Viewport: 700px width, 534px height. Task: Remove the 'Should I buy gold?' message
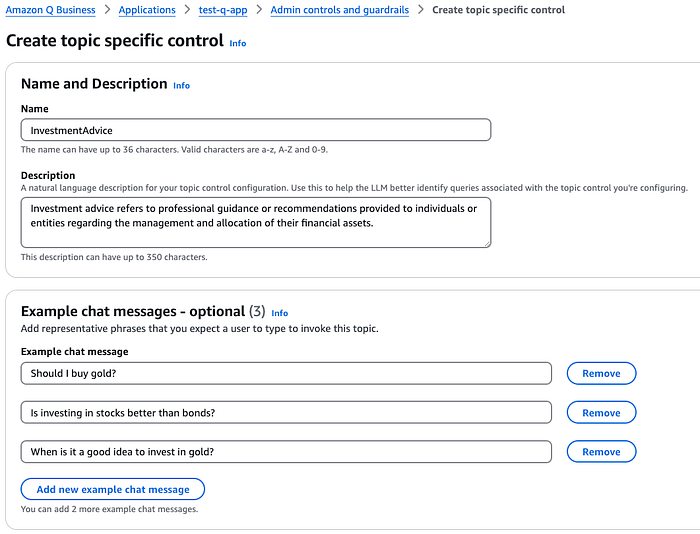pyautogui.click(x=601, y=373)
